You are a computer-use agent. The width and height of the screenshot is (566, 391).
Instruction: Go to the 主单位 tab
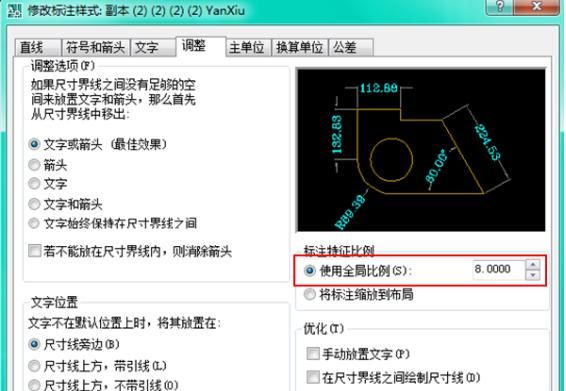(248, 47)
